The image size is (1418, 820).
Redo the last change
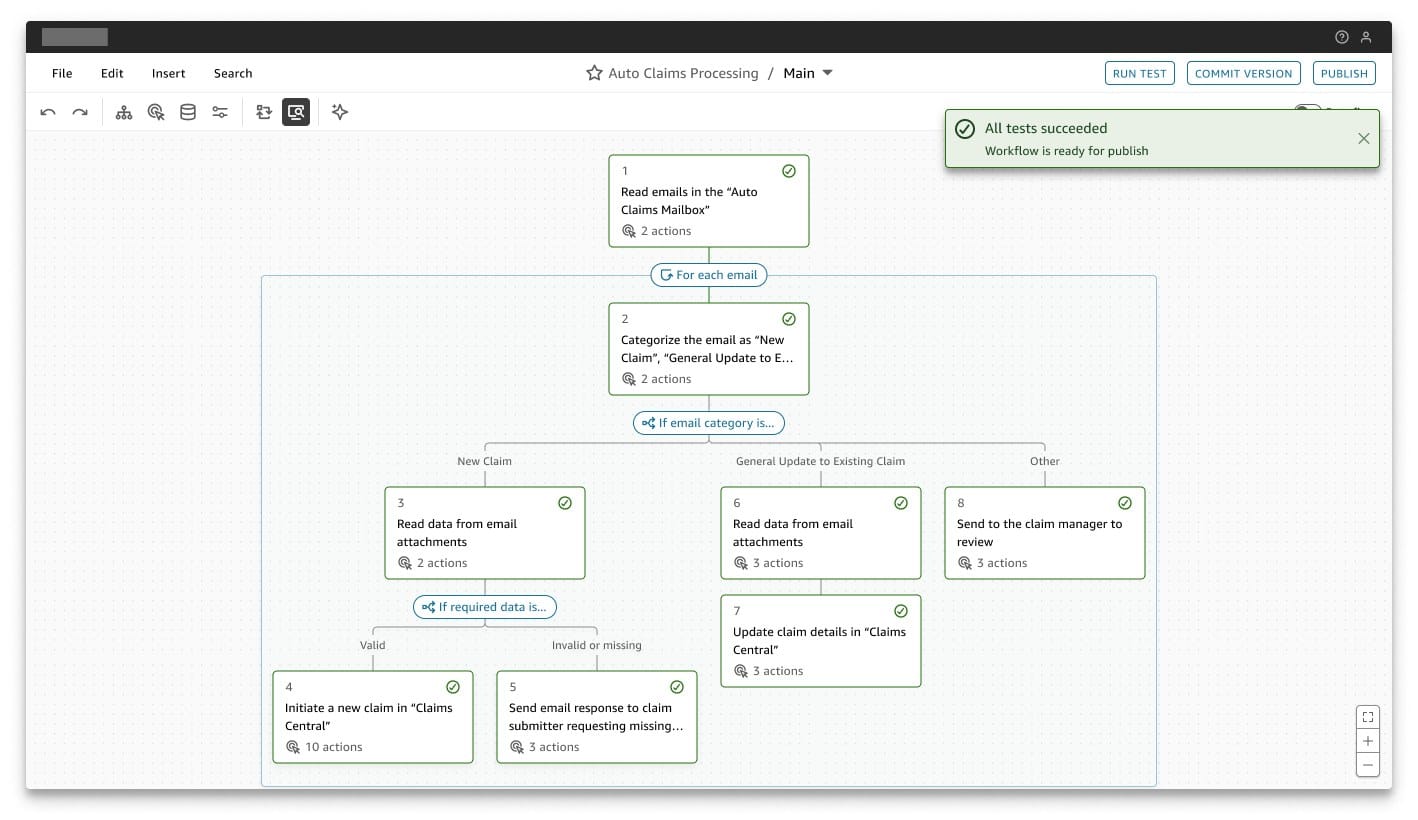click(x=80, y=112)
